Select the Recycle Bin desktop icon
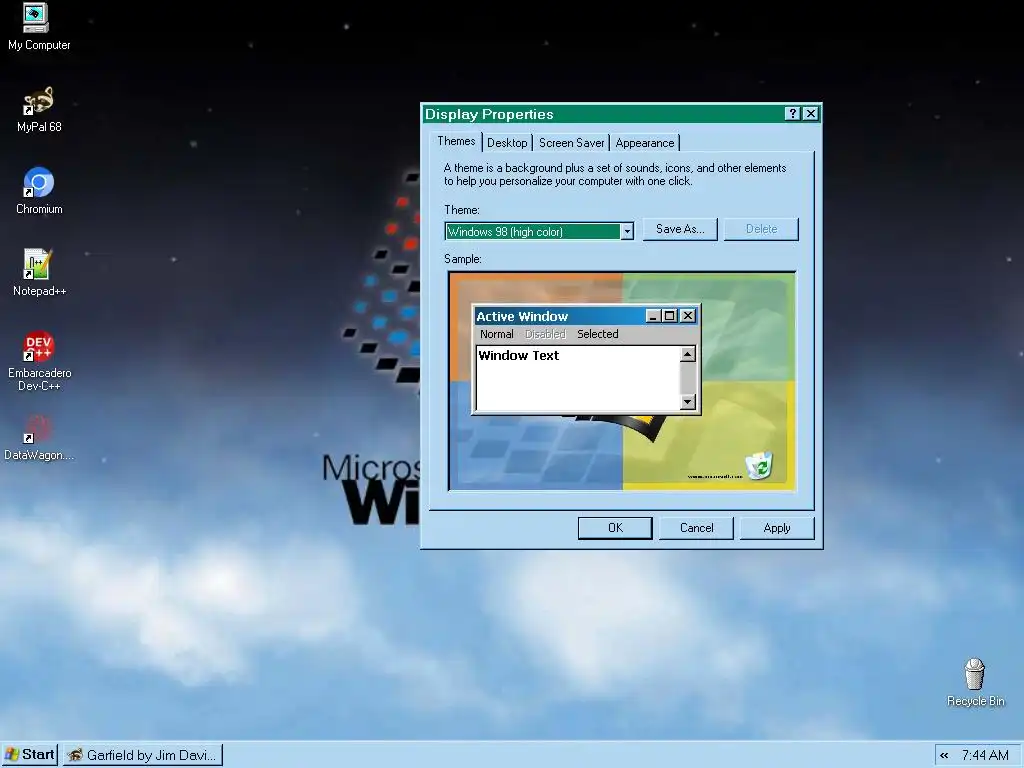The width and height of the screenshot is (1024, 768). point(975,682)
